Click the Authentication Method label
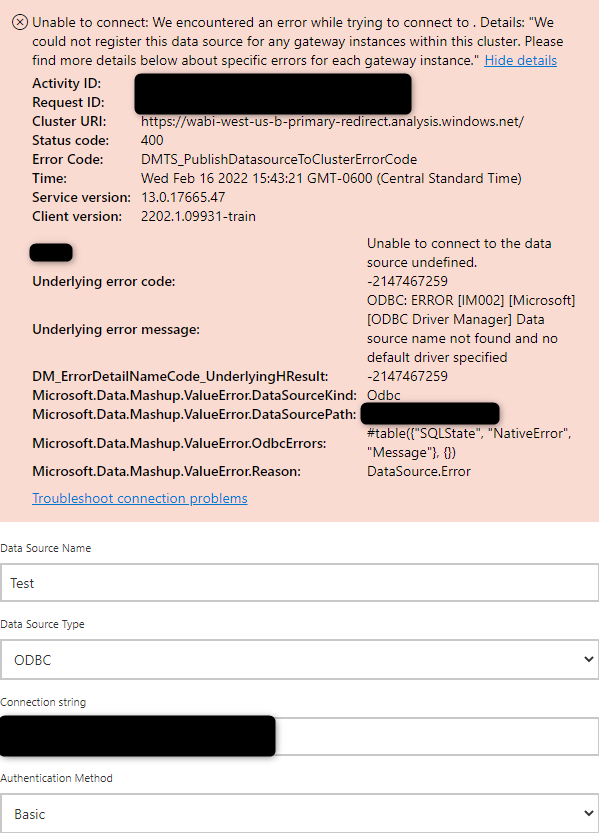Screen dimensions: 599x833 [56, 778]
